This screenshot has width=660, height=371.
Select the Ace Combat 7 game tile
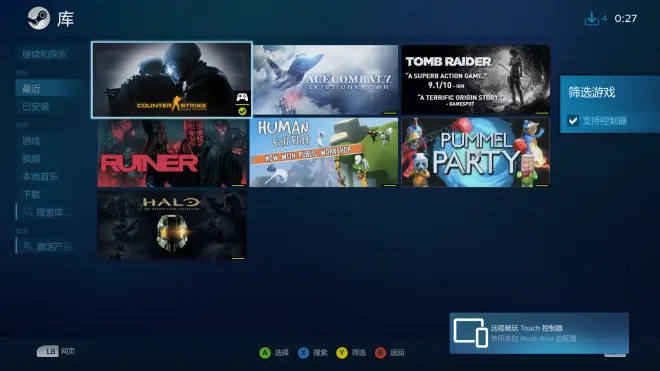[325, 80]
